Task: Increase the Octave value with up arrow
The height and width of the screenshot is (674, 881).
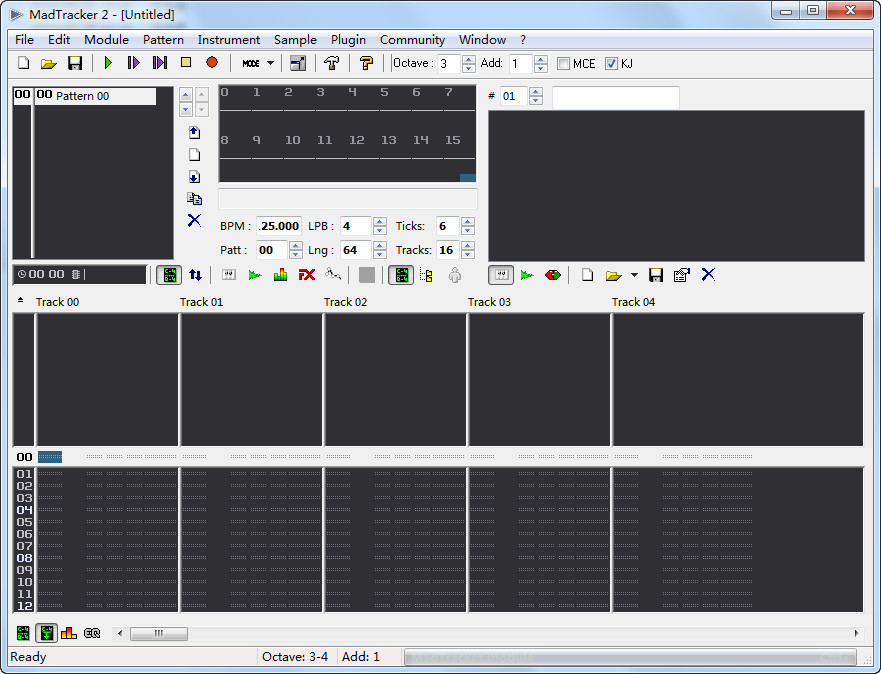Action: (x=469, y=59)
